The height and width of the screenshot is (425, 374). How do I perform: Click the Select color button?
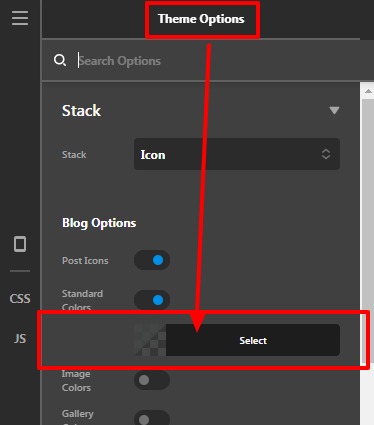click(x=253, y=340)
